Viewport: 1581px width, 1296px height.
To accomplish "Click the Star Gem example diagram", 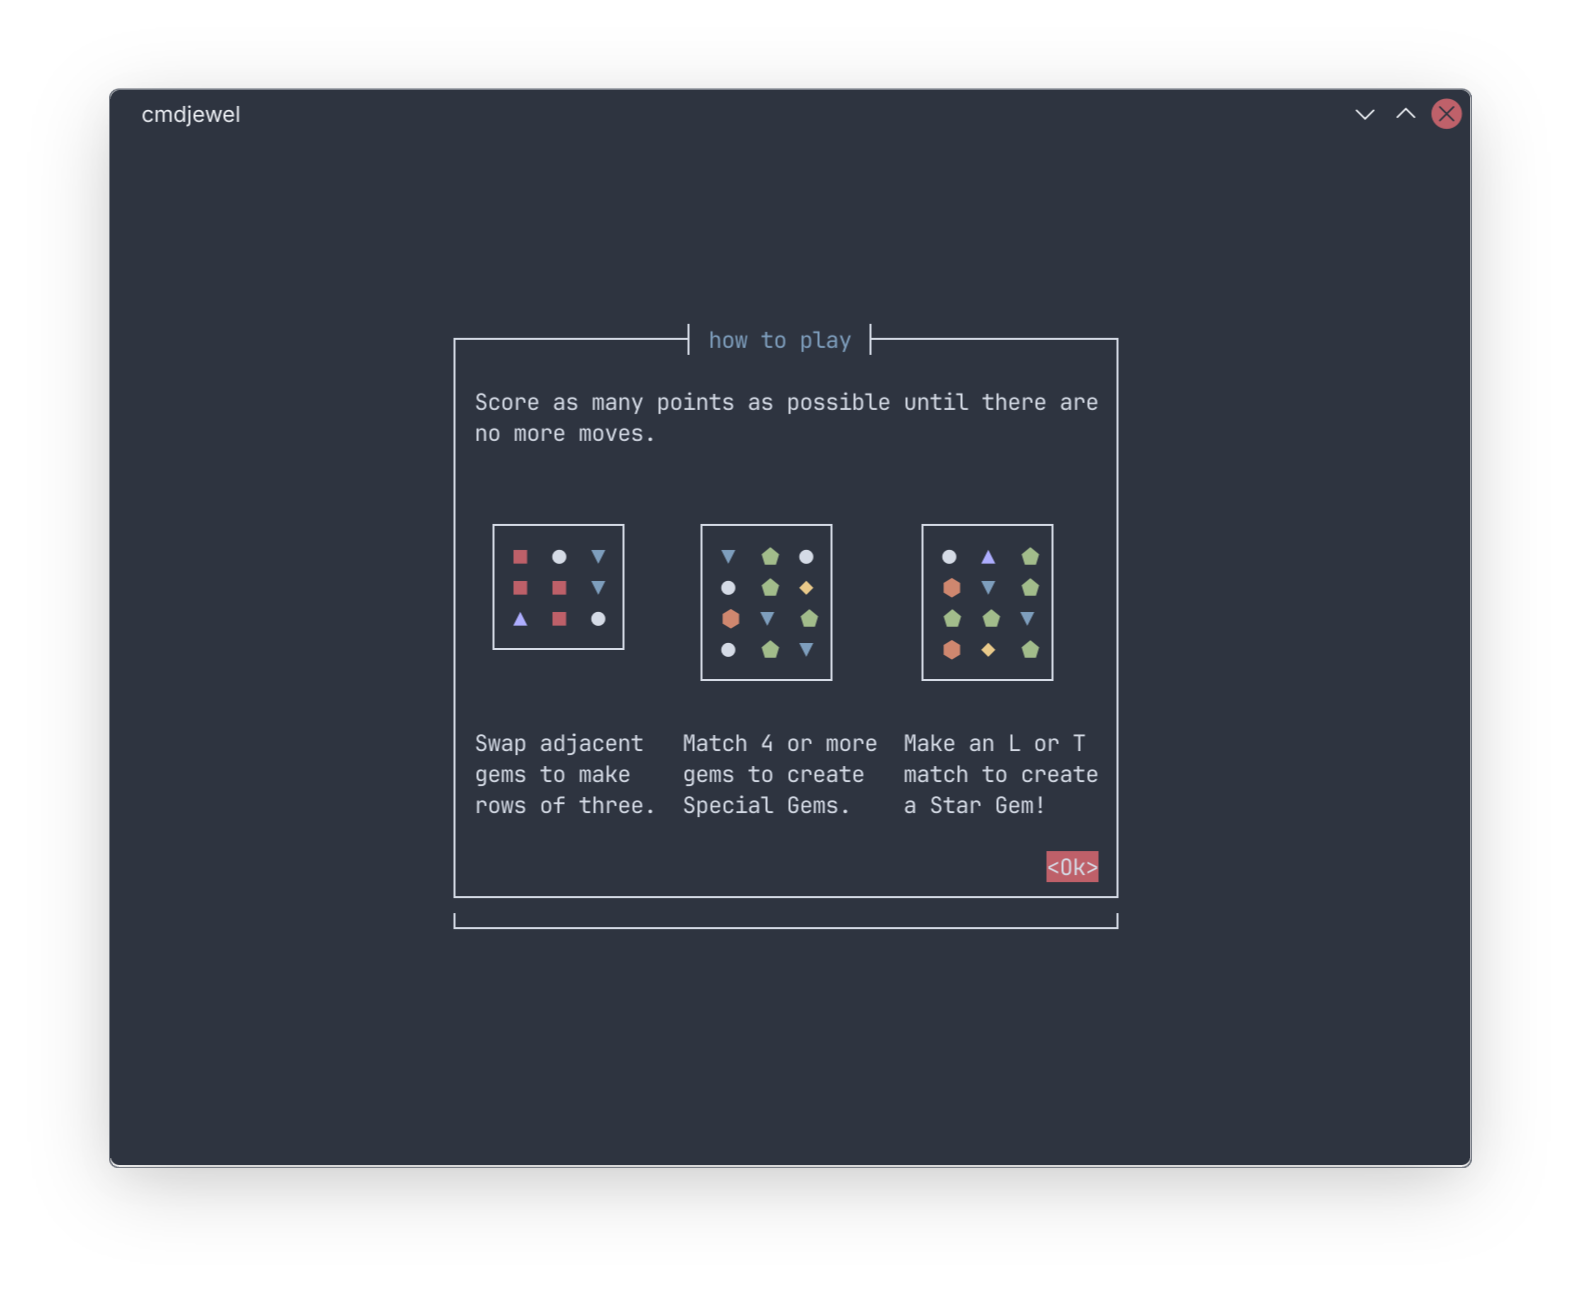I will point(987,602).
